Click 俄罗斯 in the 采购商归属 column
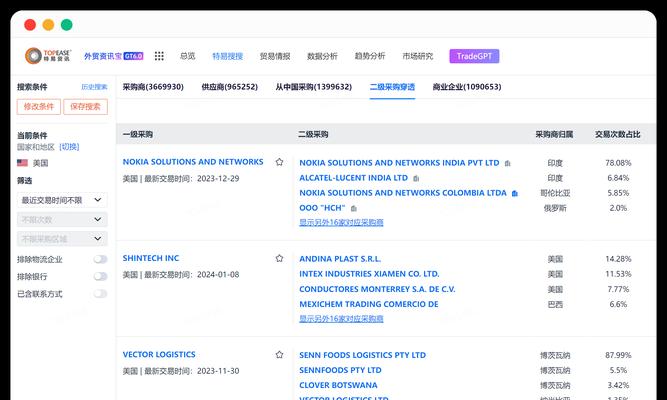Viewport: 667px width, 400px height. 555,208
